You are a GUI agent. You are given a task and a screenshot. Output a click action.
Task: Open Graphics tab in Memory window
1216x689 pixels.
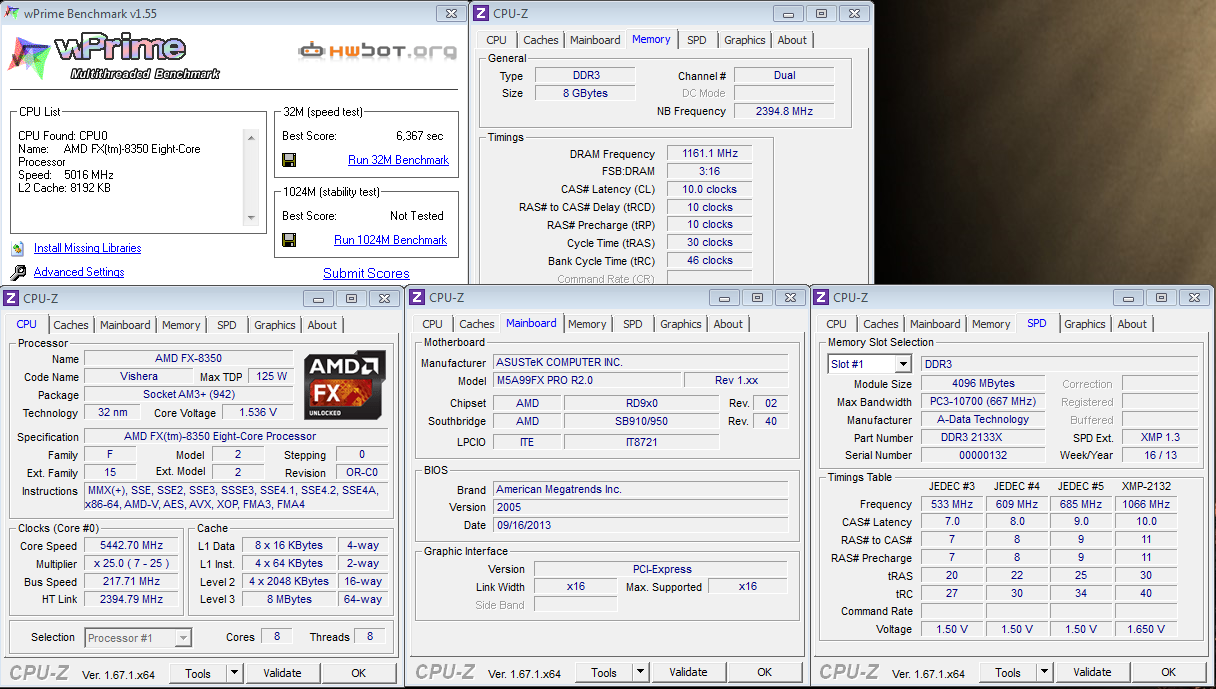pos(745,40)
